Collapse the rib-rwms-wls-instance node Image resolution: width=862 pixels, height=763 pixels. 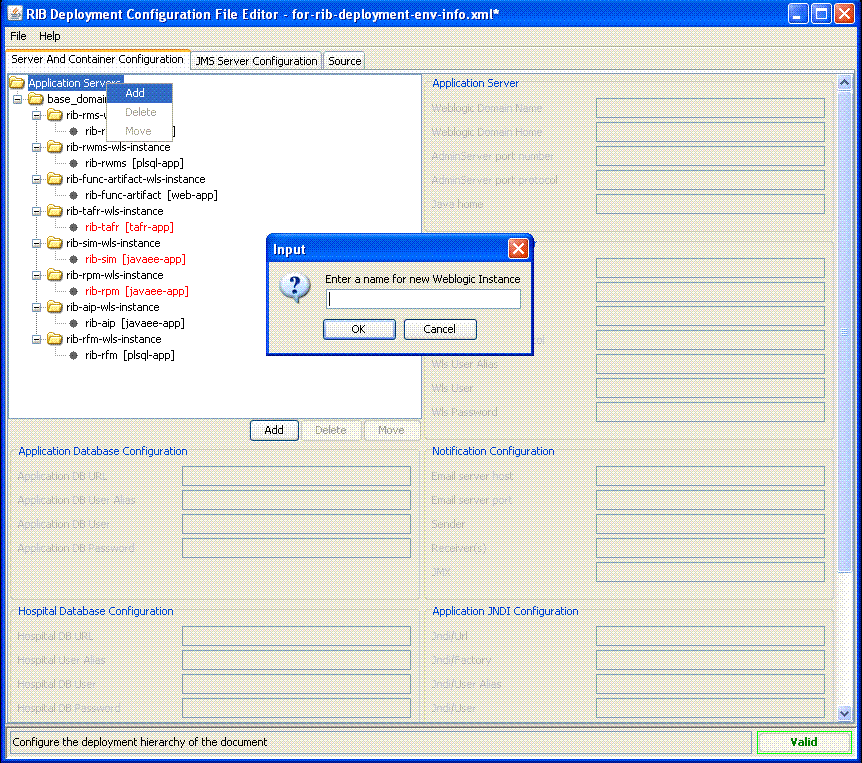coord(36,147)
